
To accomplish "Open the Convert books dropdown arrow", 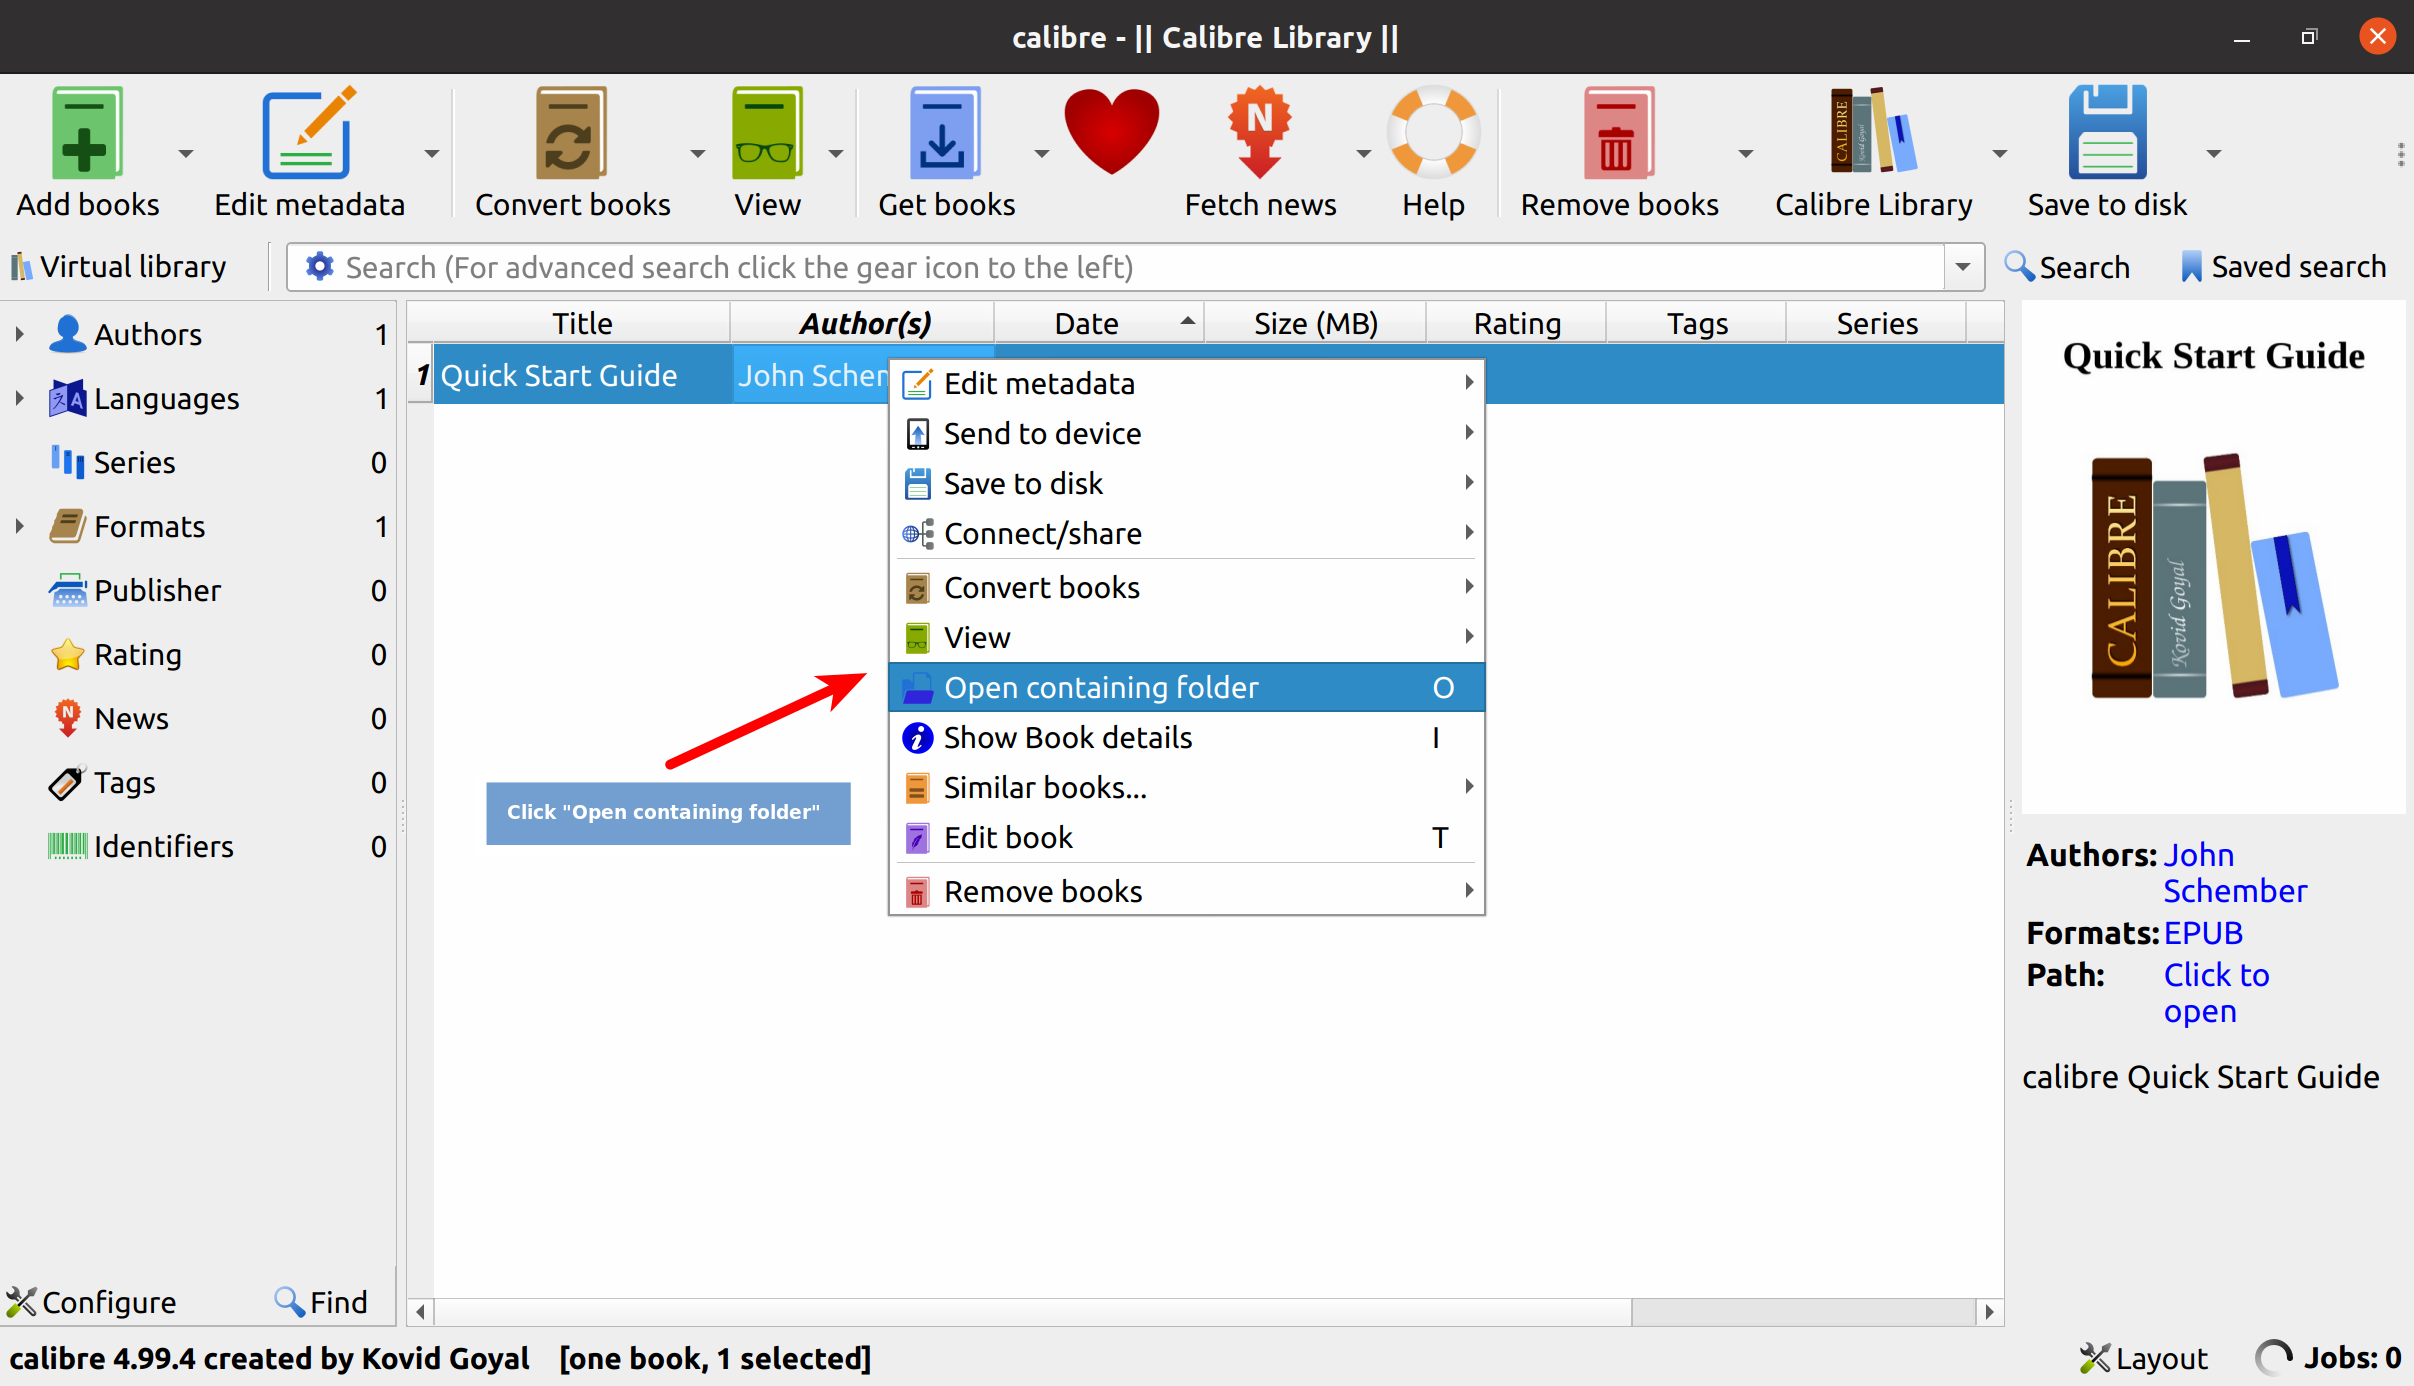I will [697, 154].
